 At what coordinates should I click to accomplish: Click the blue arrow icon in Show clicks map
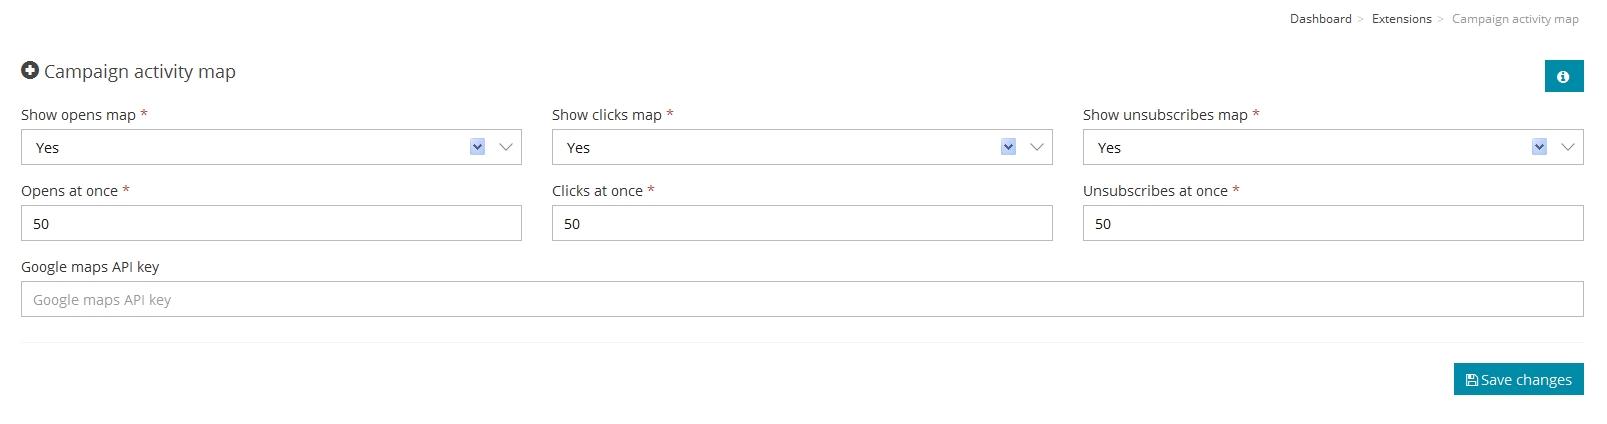[x=1008, y=147]
